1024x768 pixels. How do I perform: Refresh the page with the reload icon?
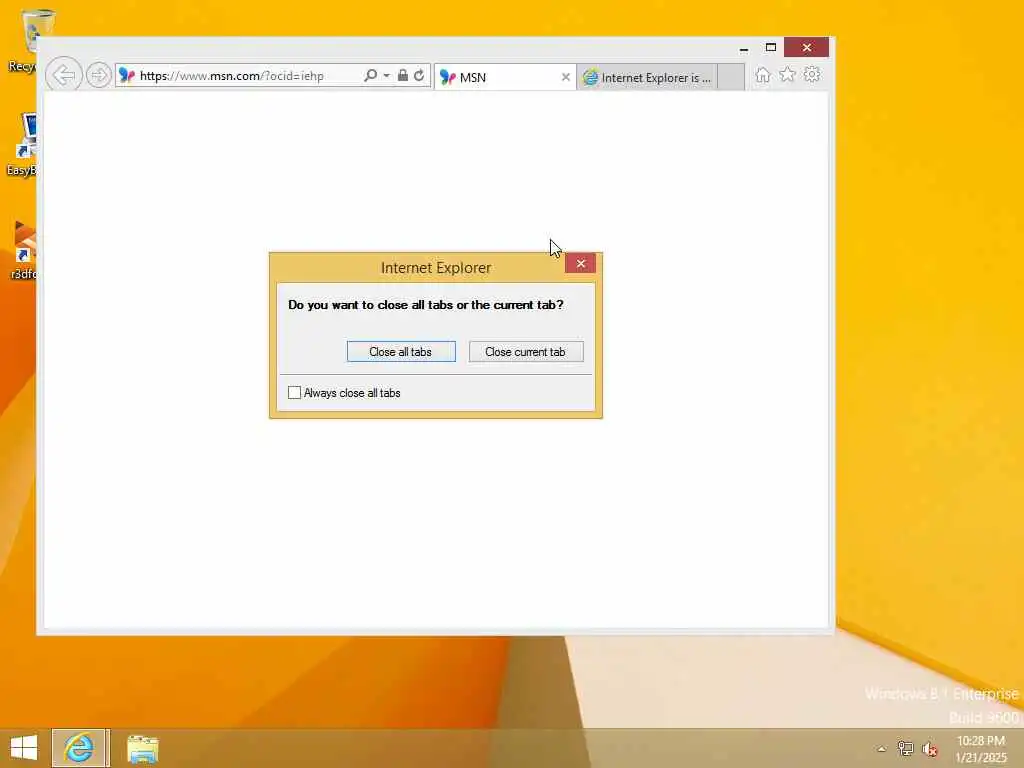click(x=419, y=75)
